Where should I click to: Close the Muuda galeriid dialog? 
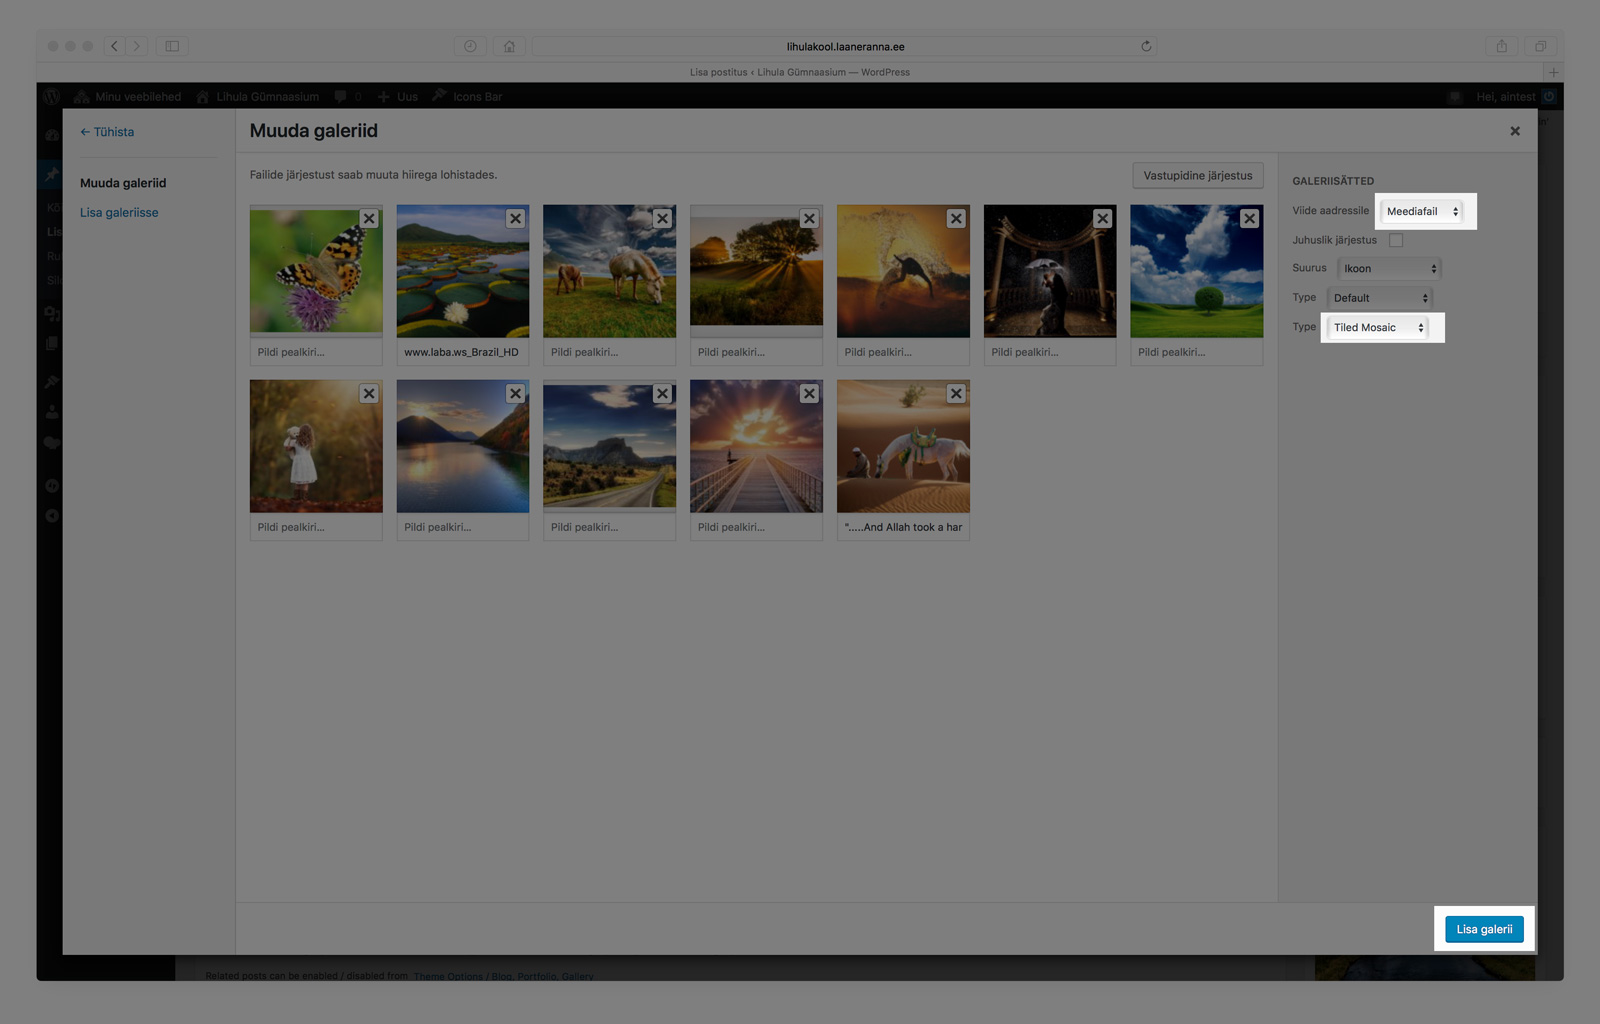click(1515, 131)
